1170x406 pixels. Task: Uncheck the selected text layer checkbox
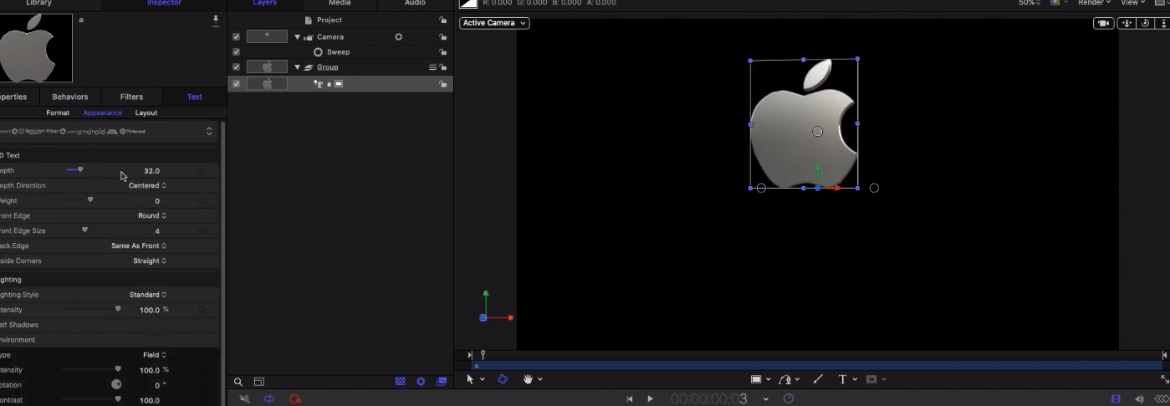pos(237,84)
